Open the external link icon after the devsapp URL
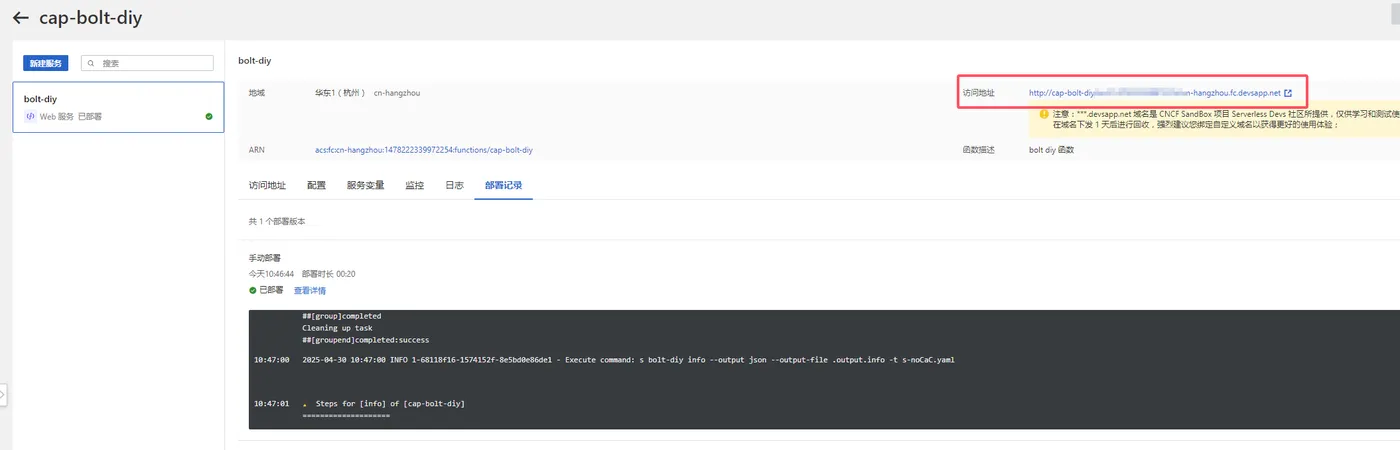 click(1288, 93)
